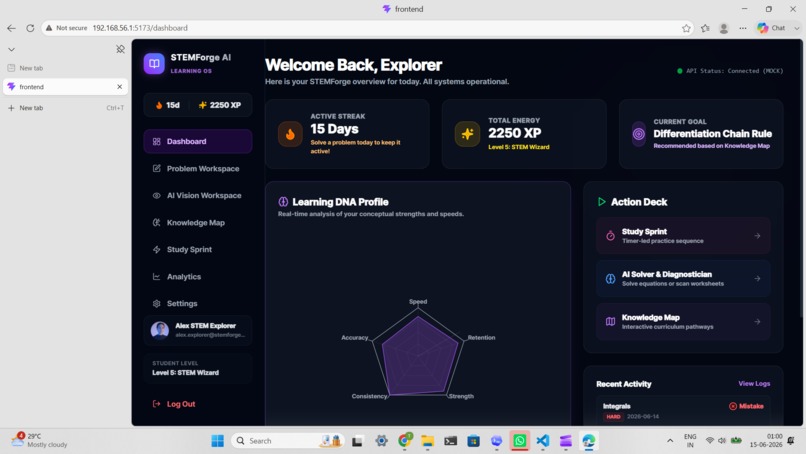Click the Mistake label on Integrals activity
Image resolution: width=806 pixels, height=454 pixels.
[746, 406]
